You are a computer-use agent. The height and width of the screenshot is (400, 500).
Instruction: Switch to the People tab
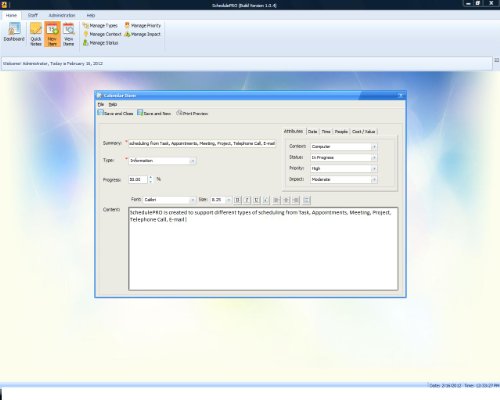click(x=341, y=131)
